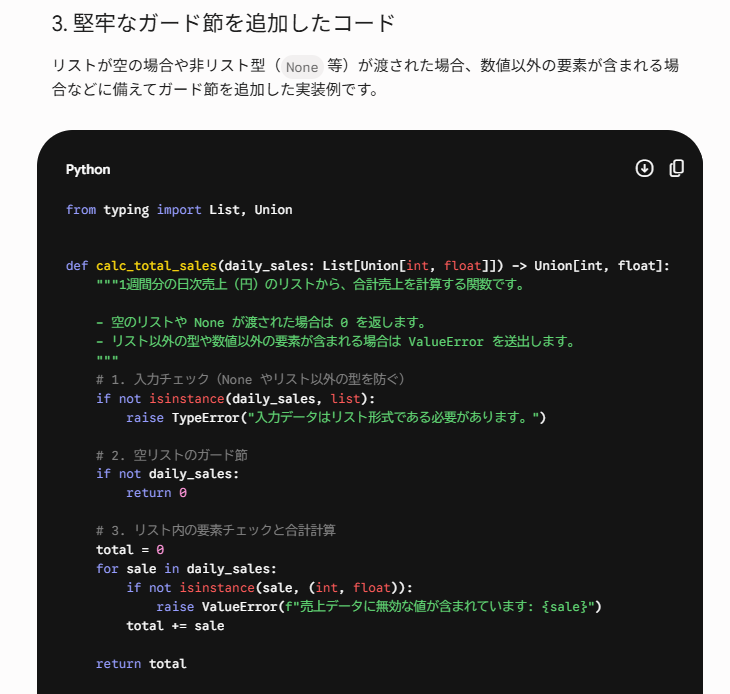Click the 'for sale in daily_sales' line
730x694 pixels.
(186, 569)
